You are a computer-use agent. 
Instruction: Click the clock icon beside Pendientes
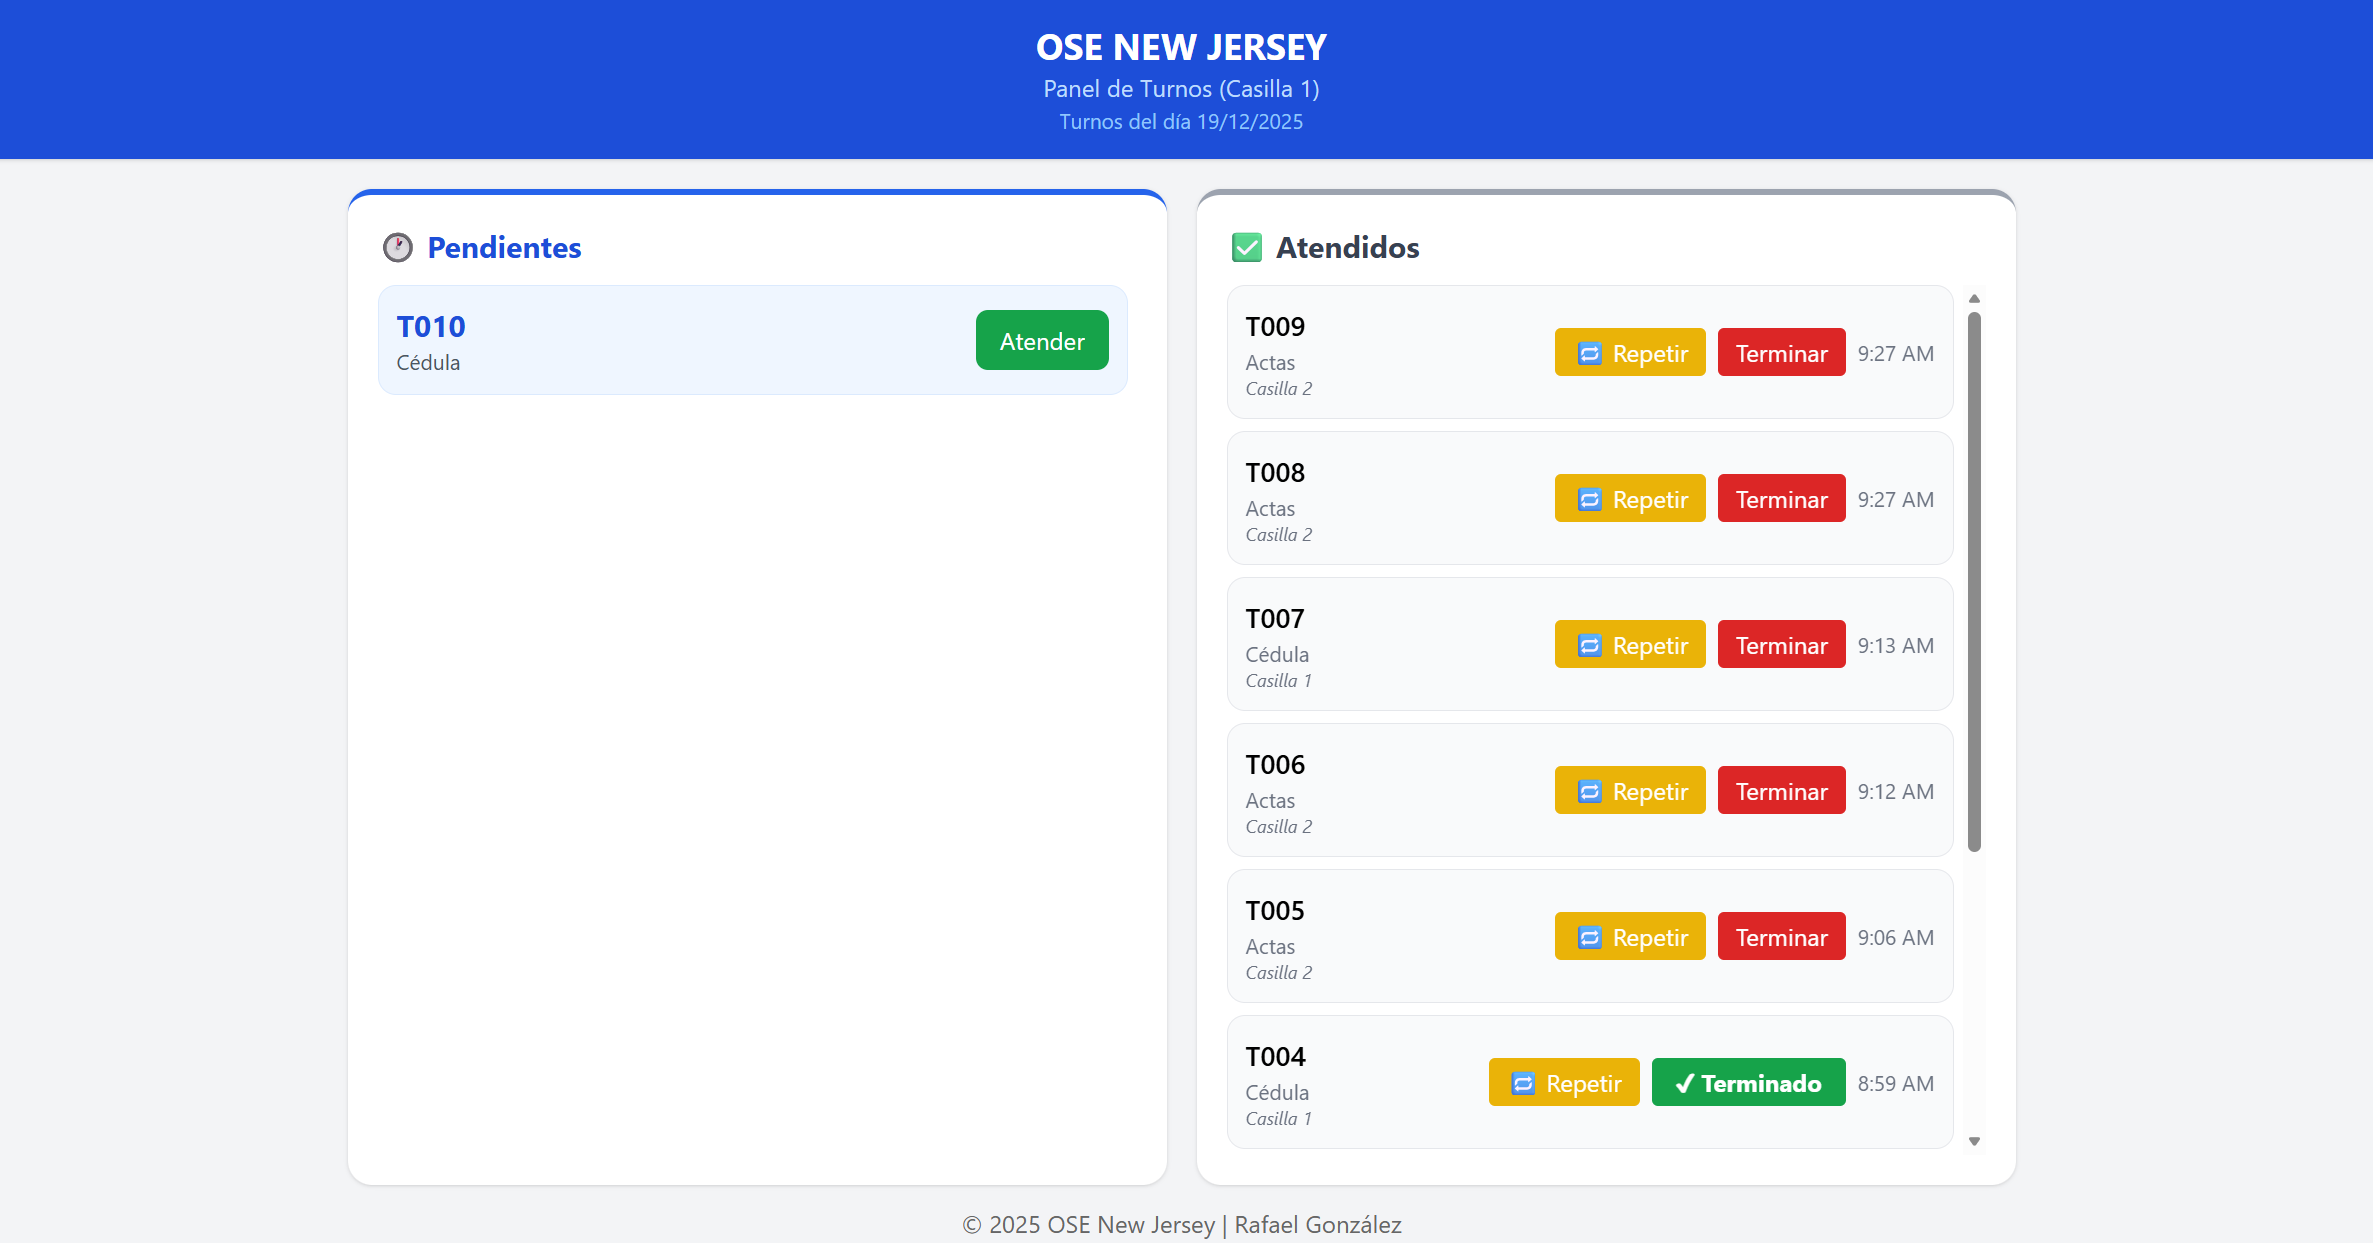[x=397, y=247]
